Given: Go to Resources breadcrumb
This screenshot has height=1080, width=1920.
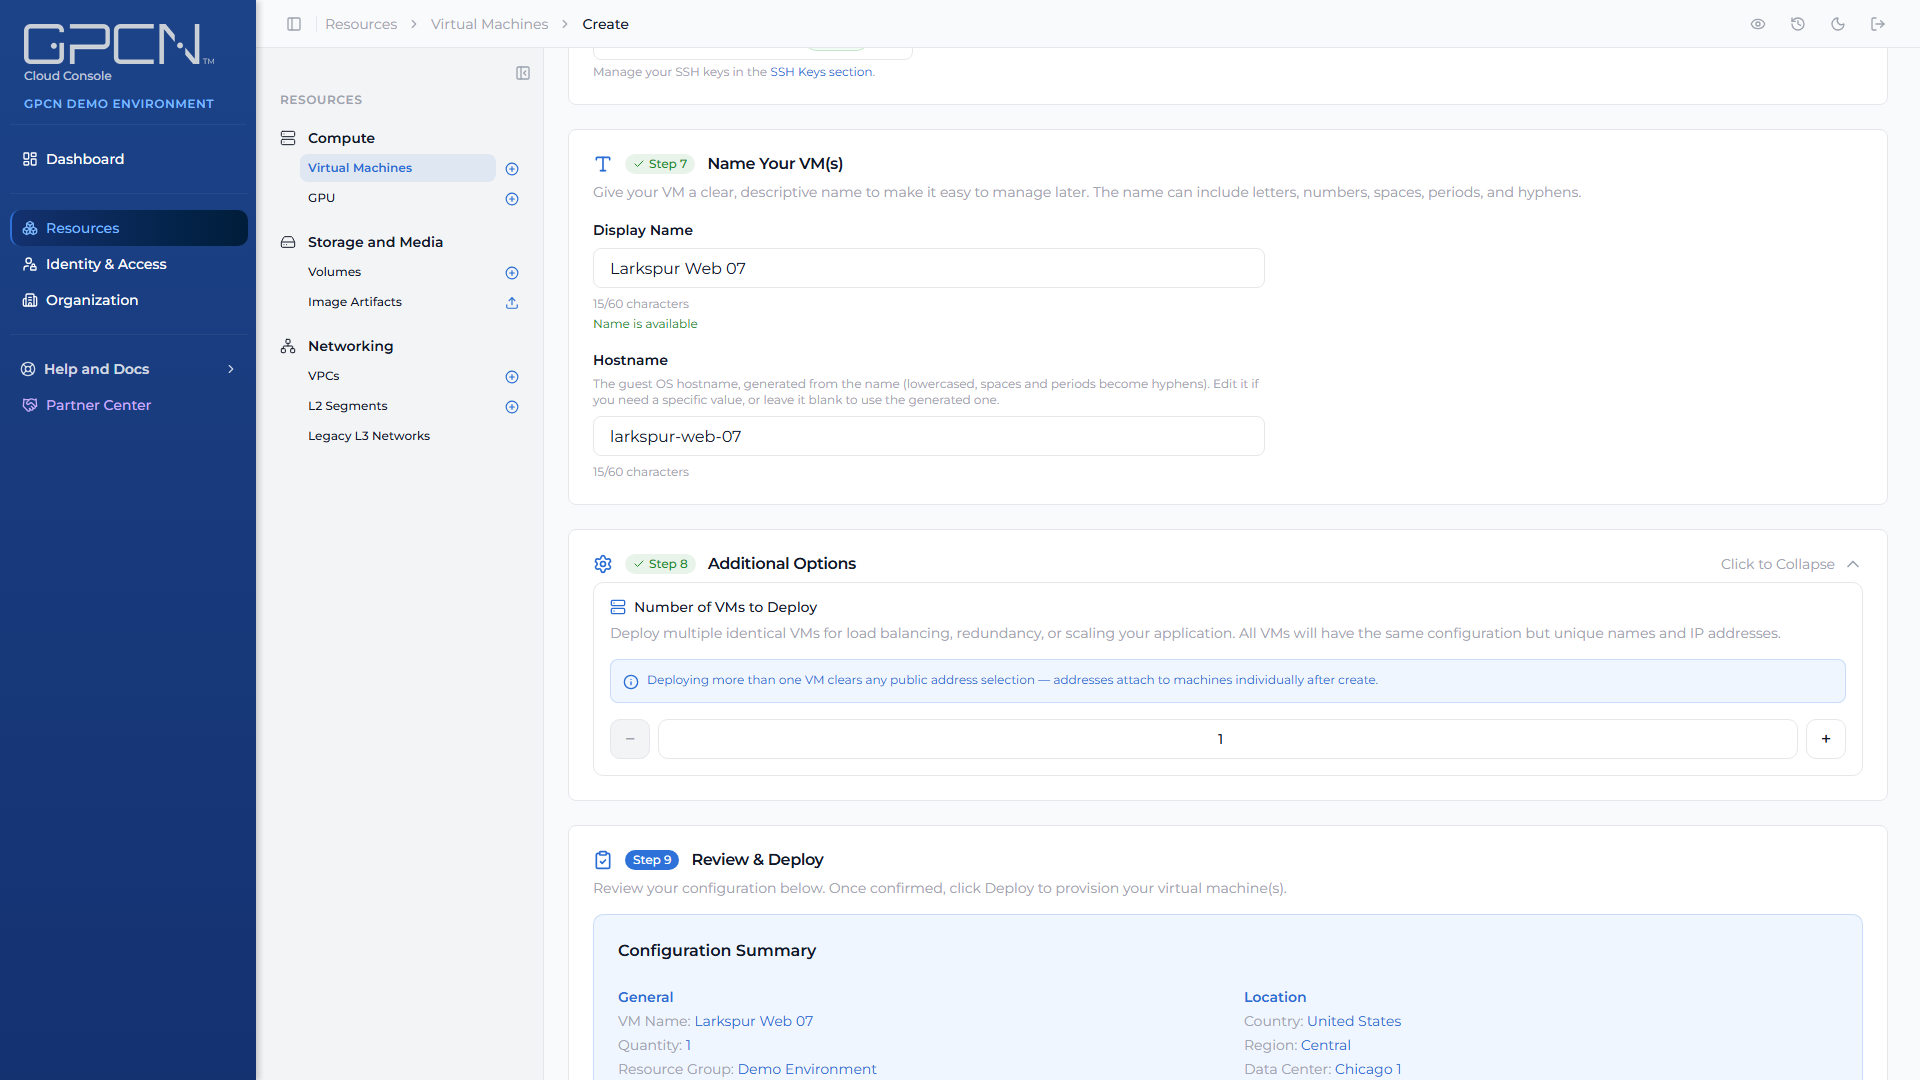Looking at the screenshot, I should coord(361,24).
